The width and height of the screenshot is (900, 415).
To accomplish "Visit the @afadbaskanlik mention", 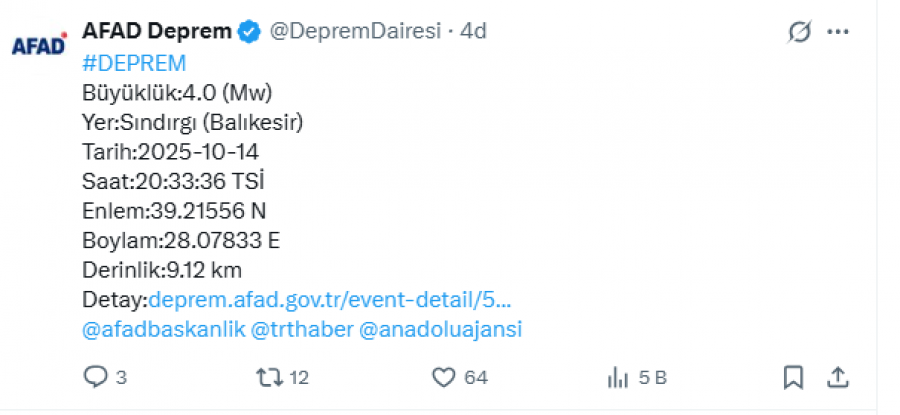I will (163, 329).
